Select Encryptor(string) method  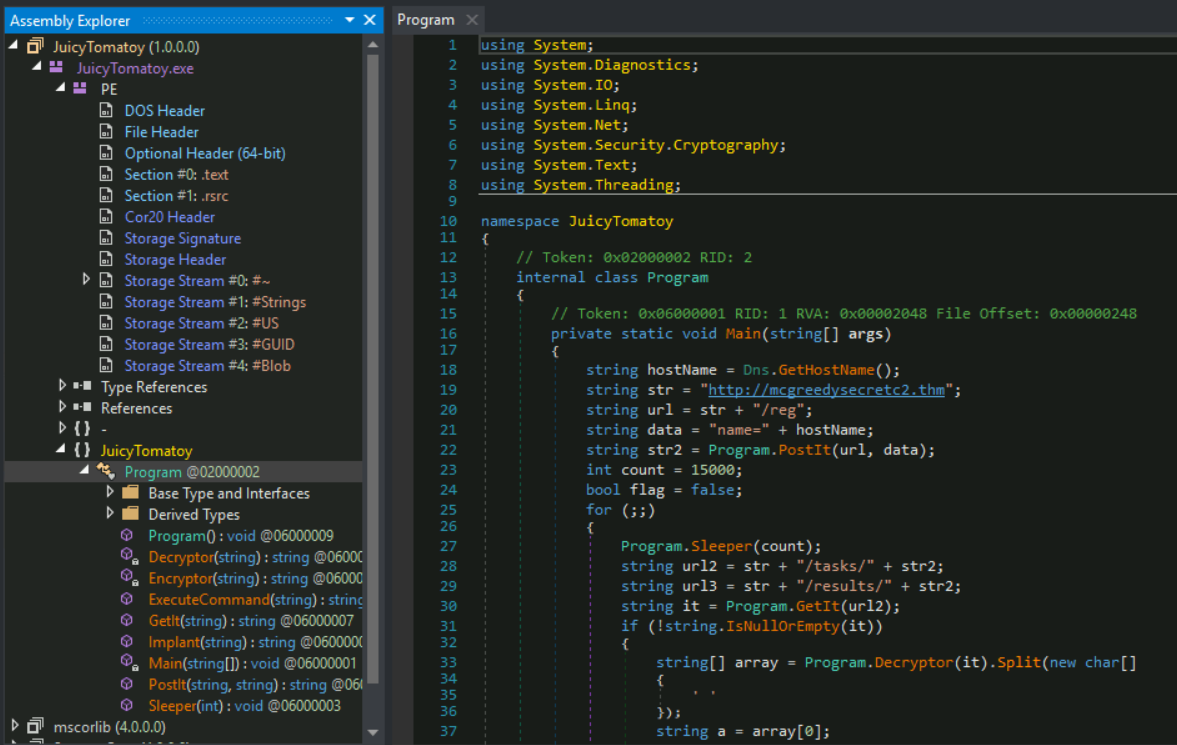click(255, 578)
